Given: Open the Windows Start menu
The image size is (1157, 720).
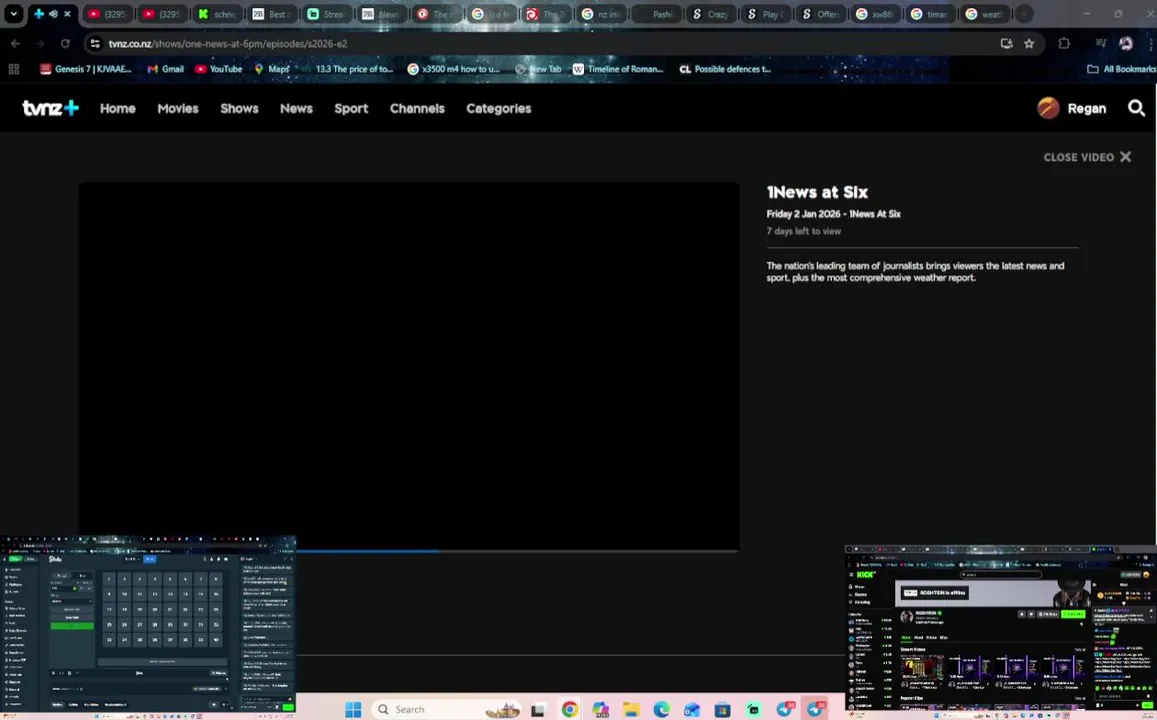Looking at the screenshot, I should click(x=353, y=710).
